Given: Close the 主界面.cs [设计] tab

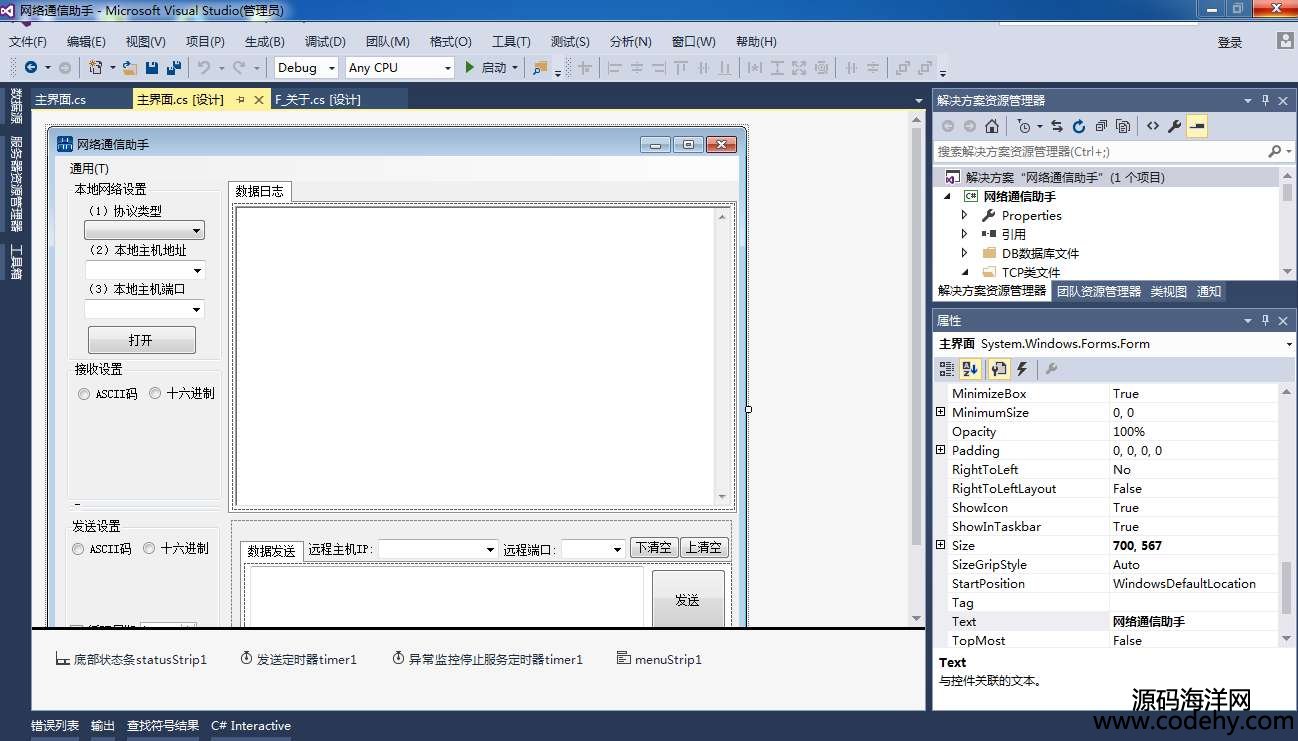Looking at the screenshot, I should 259,100.
